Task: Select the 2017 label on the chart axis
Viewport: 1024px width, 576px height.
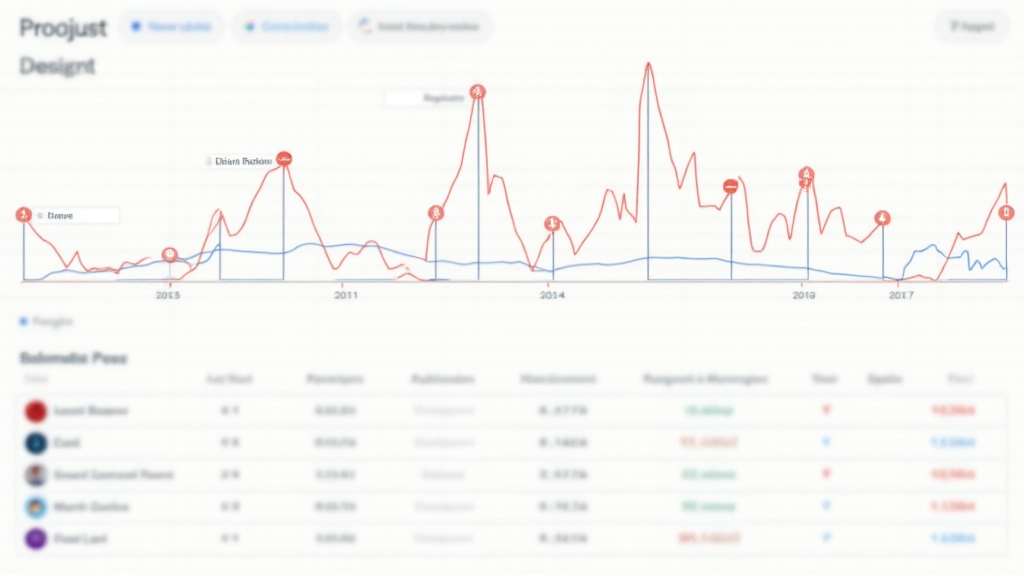Action: pyautogui.click(x=901, y=295)
